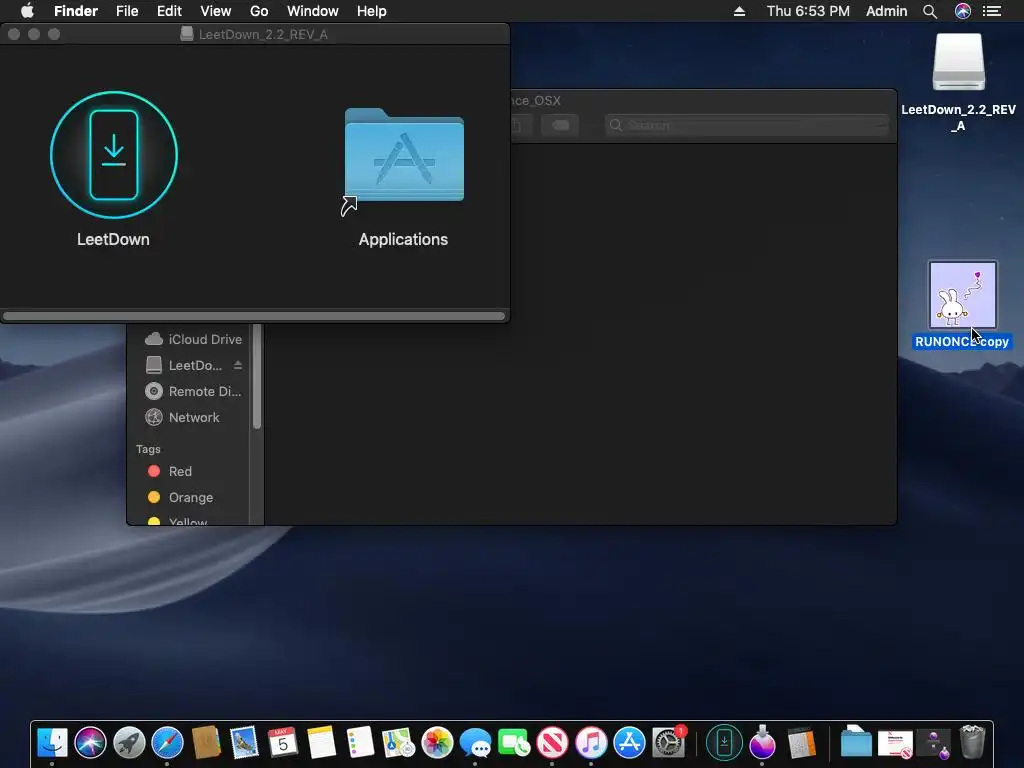The image size is (1024, 768).
Task: Open Mail stamp icon in Dock
Action: click(244, 743)
